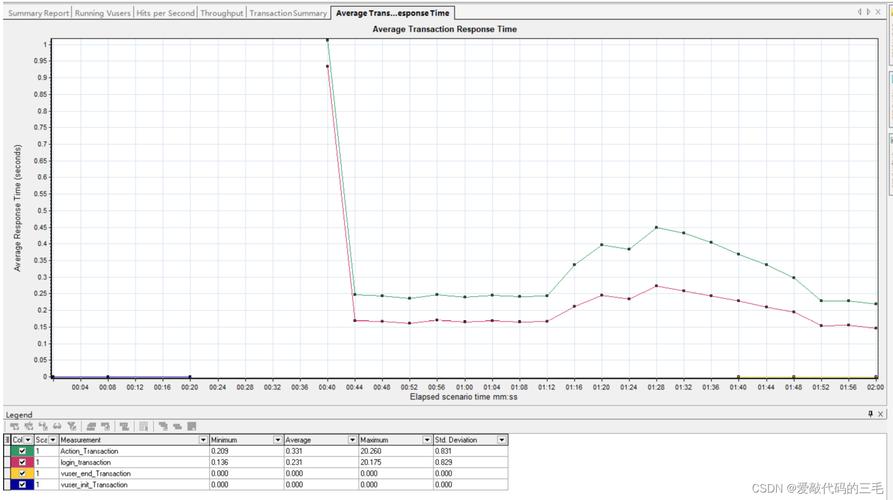Expand the Std. Deviation column dropdown
The width and height of the screenshot is (893, 500).
[x=502, y=440]
